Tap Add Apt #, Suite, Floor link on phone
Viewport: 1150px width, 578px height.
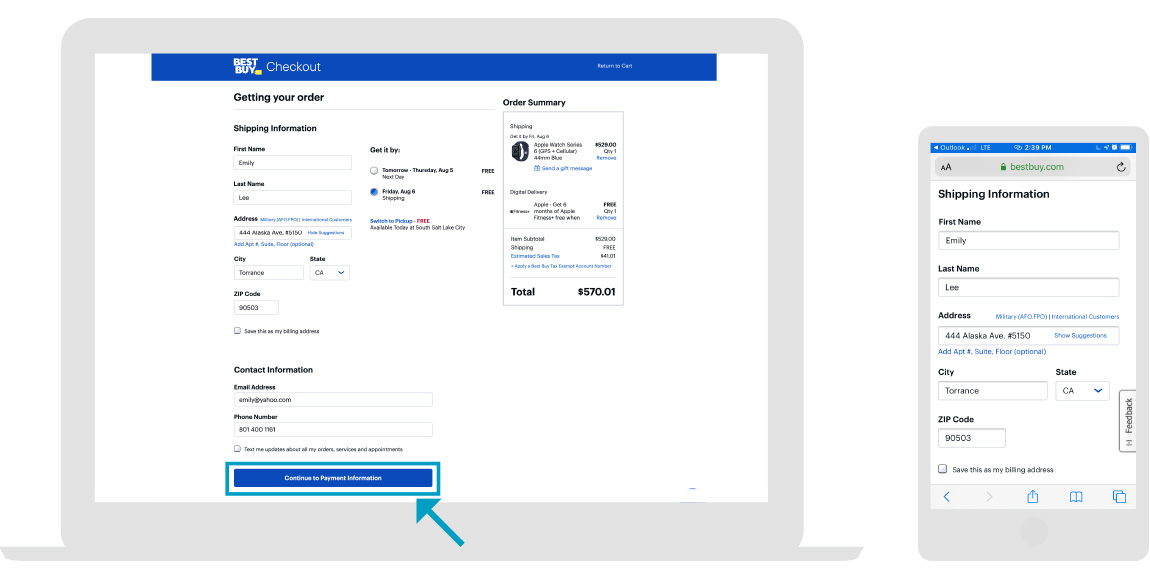coord(992,351)
